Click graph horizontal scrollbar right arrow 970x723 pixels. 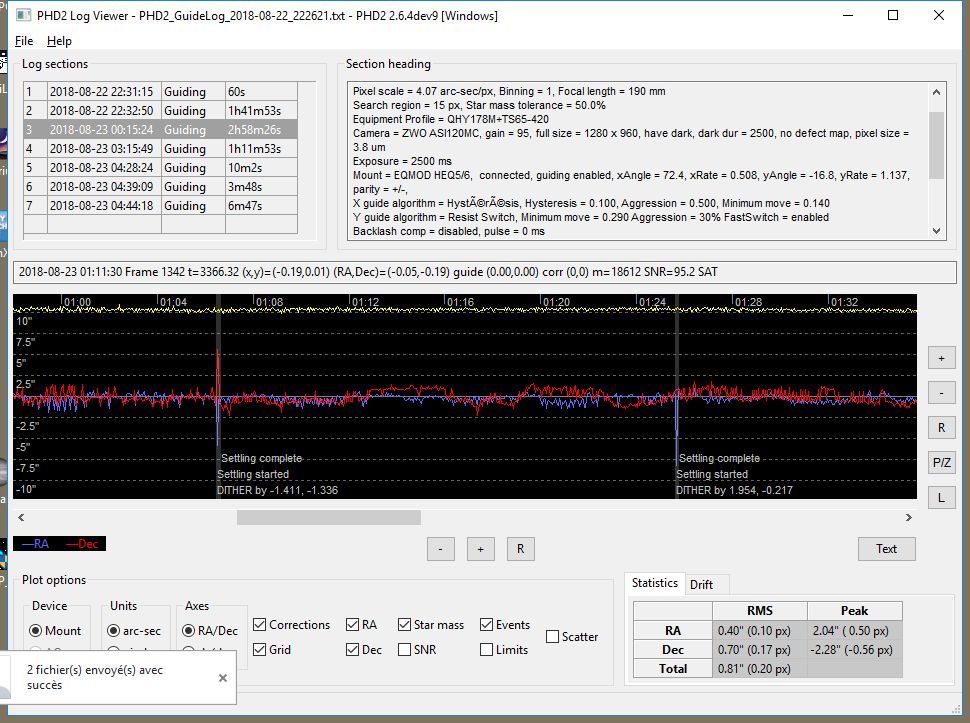point(908,517)
